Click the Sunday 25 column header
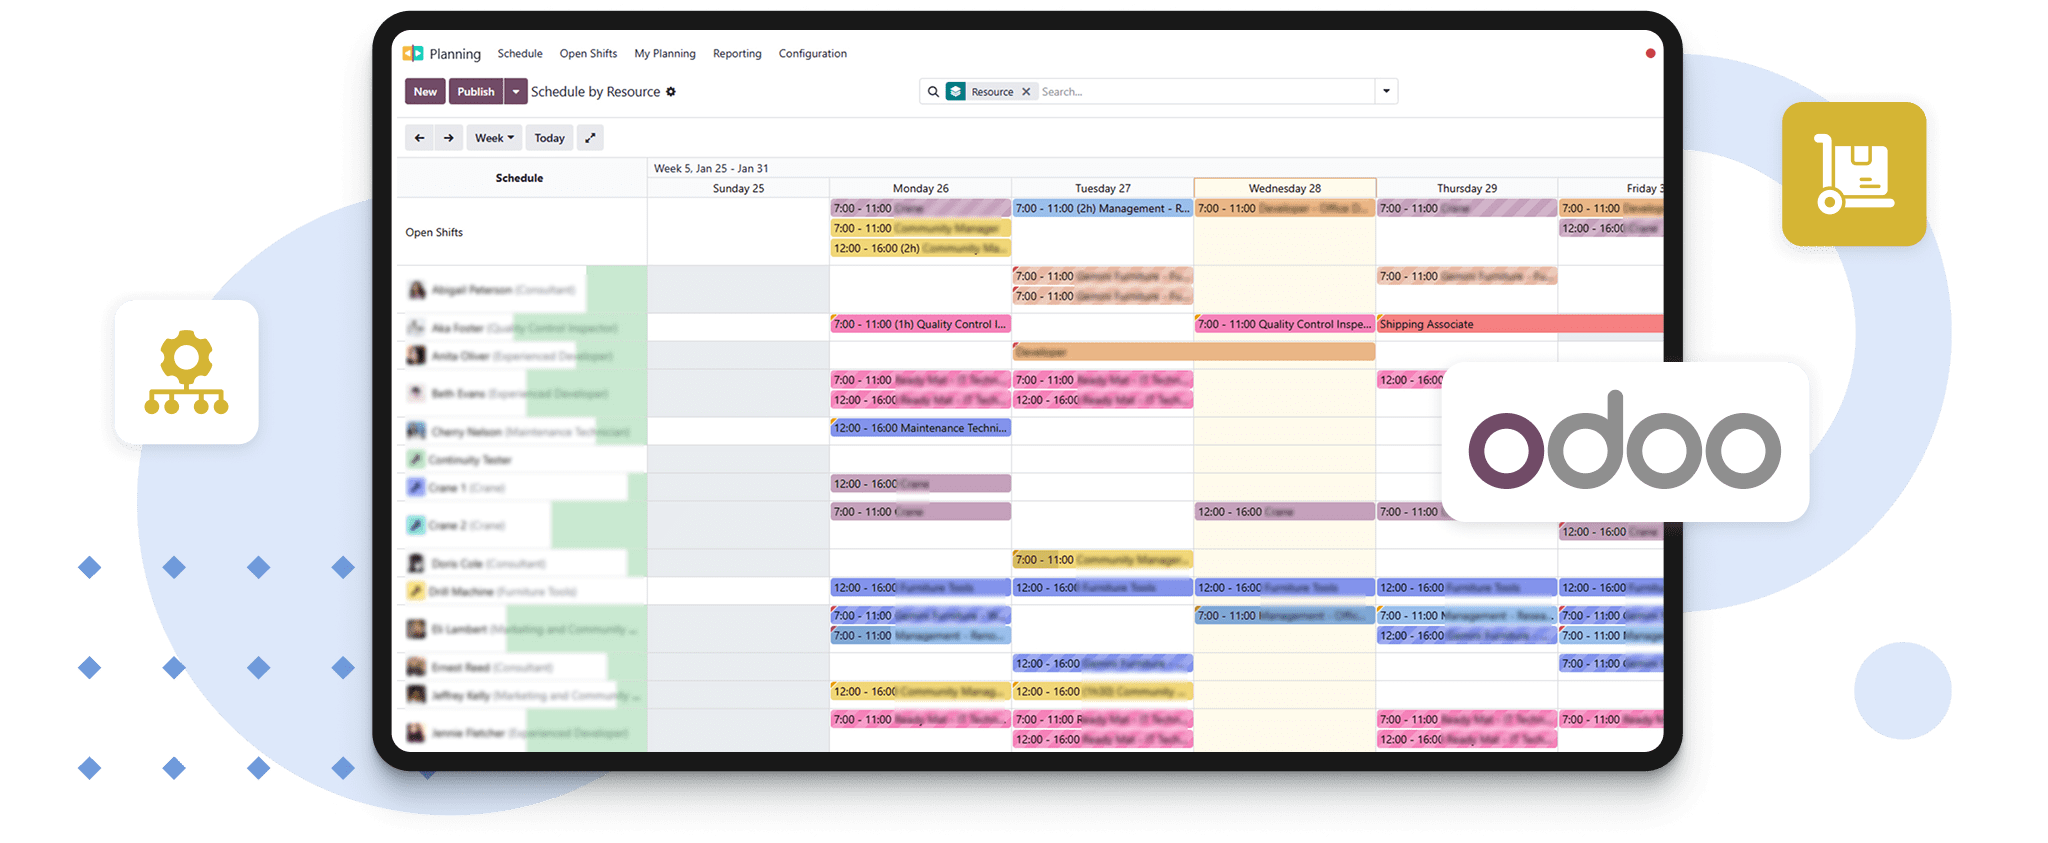This screenshot has width=2048, height=843. [738, 188]
